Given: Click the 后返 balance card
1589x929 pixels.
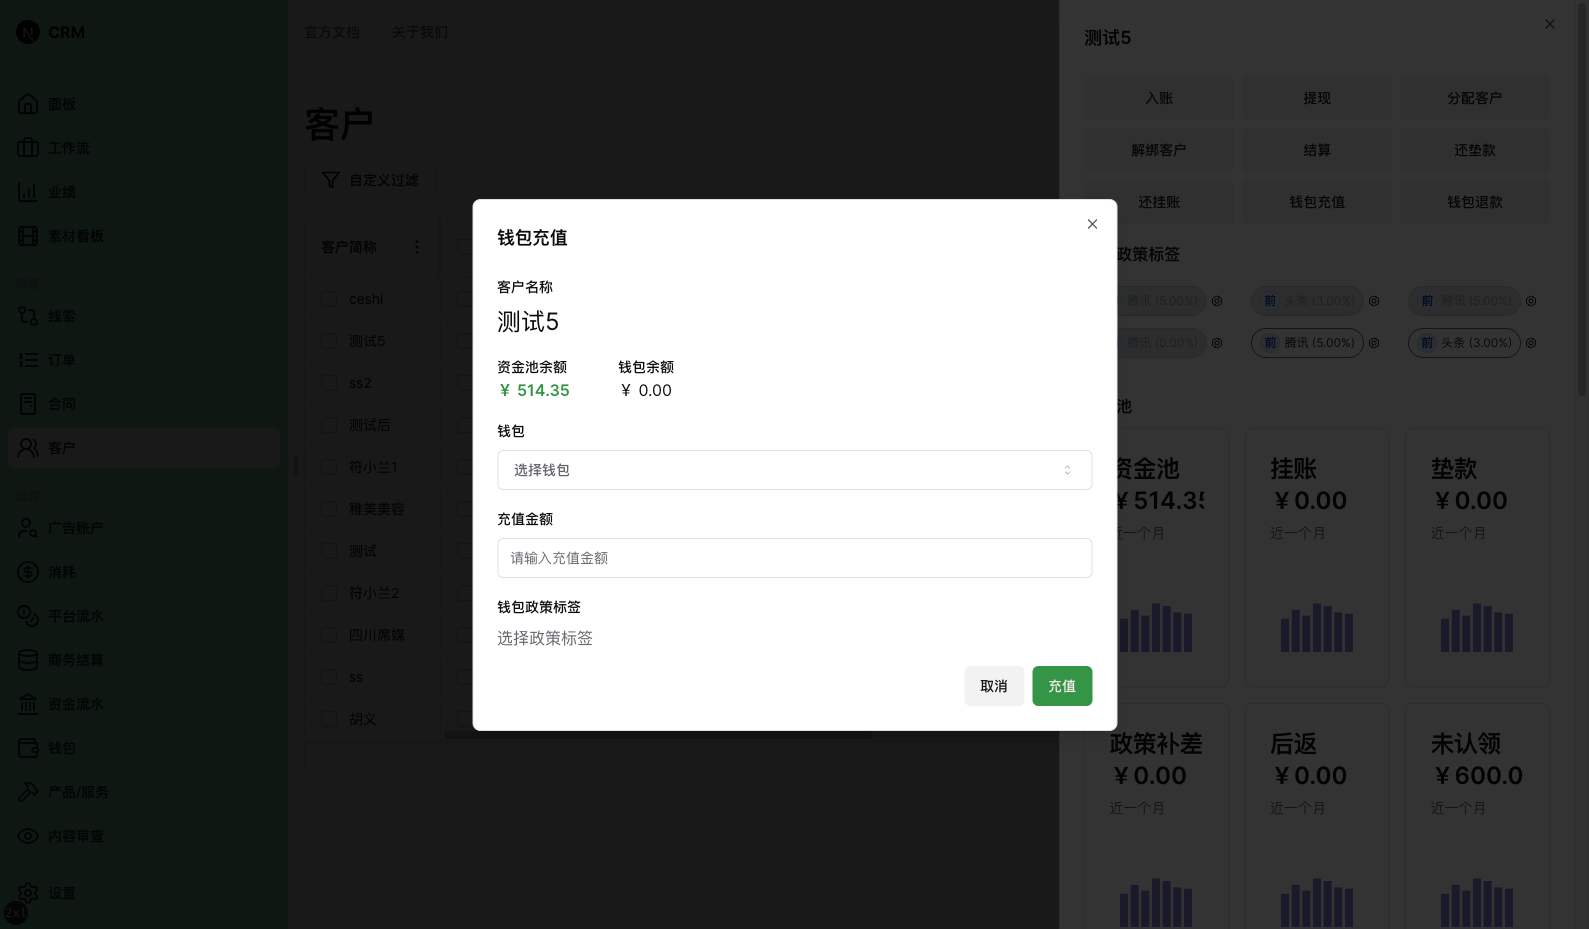Looking at the screenshot, I should click(1317, 816).
